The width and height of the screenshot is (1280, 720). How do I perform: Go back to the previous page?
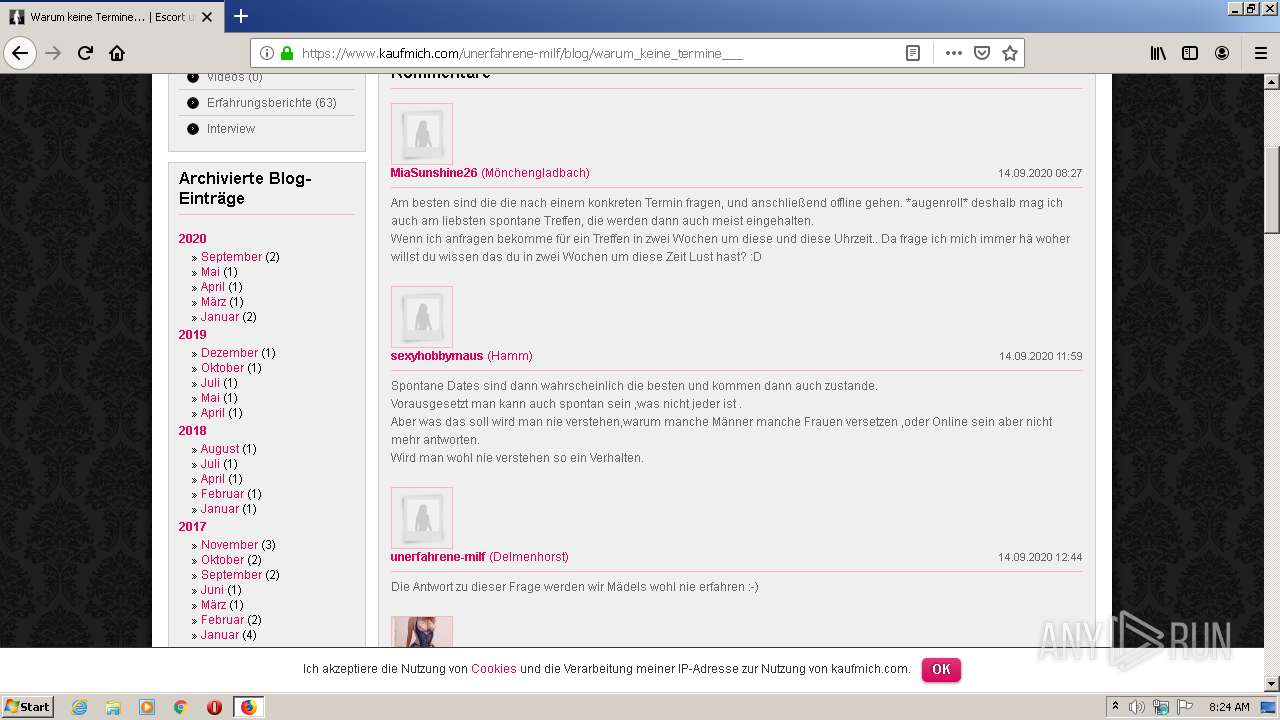click(20, 53)
